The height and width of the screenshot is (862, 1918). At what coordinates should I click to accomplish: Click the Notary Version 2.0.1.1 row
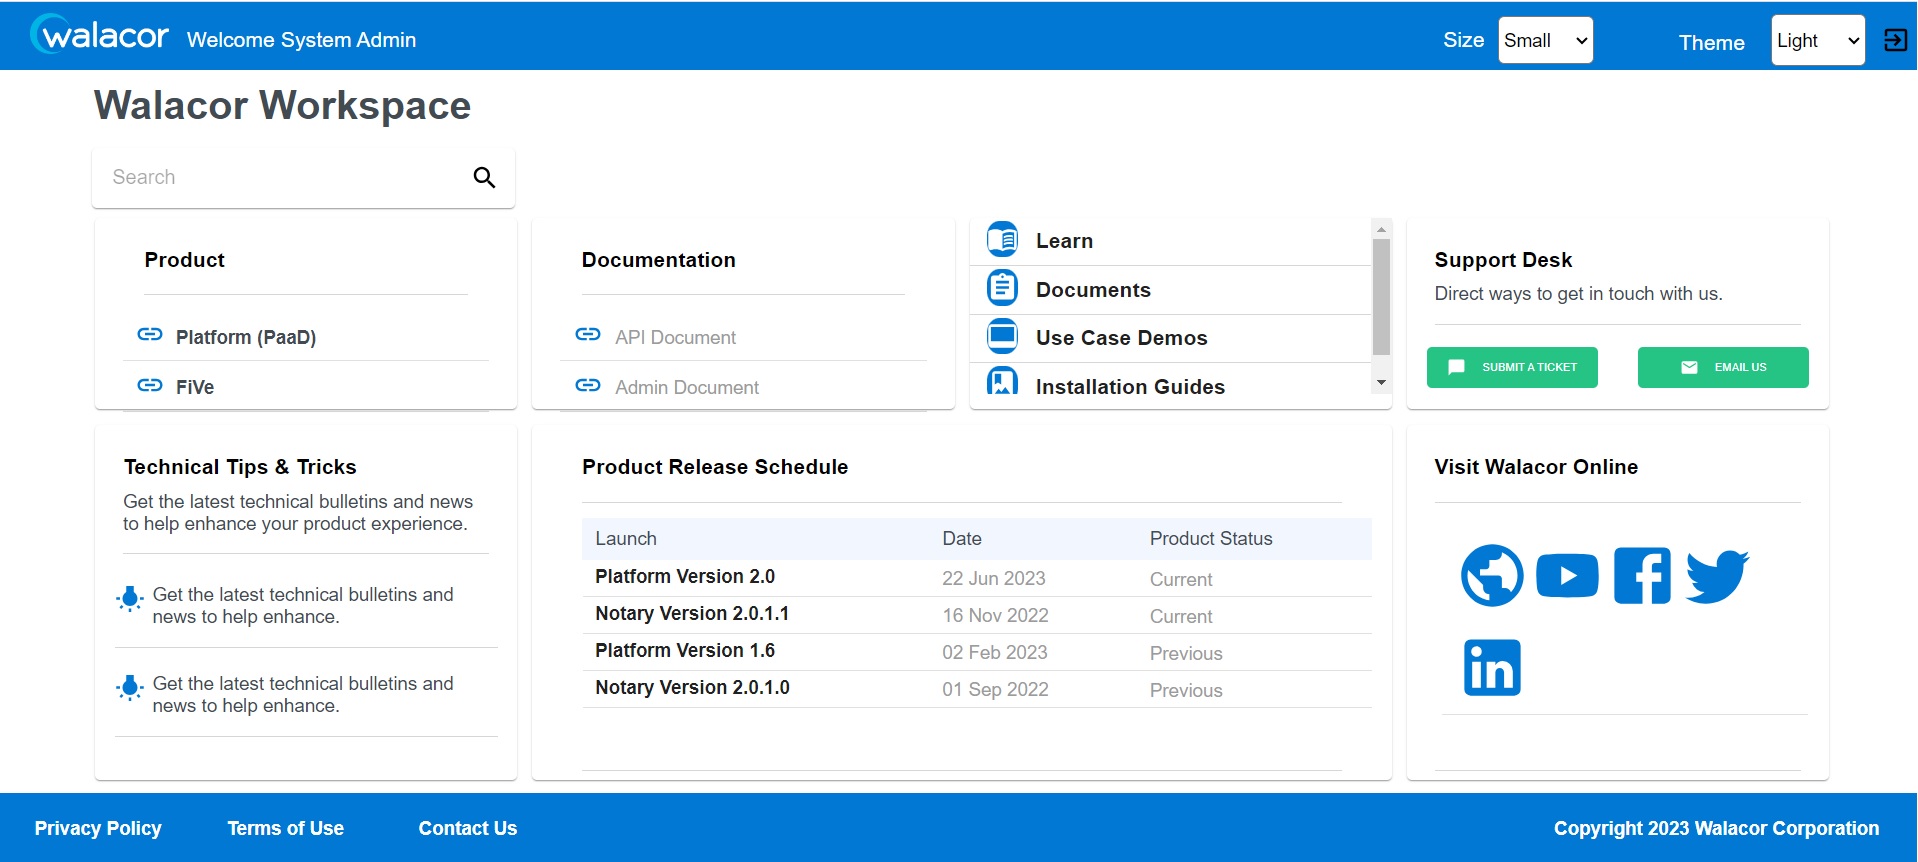[977, 615]
